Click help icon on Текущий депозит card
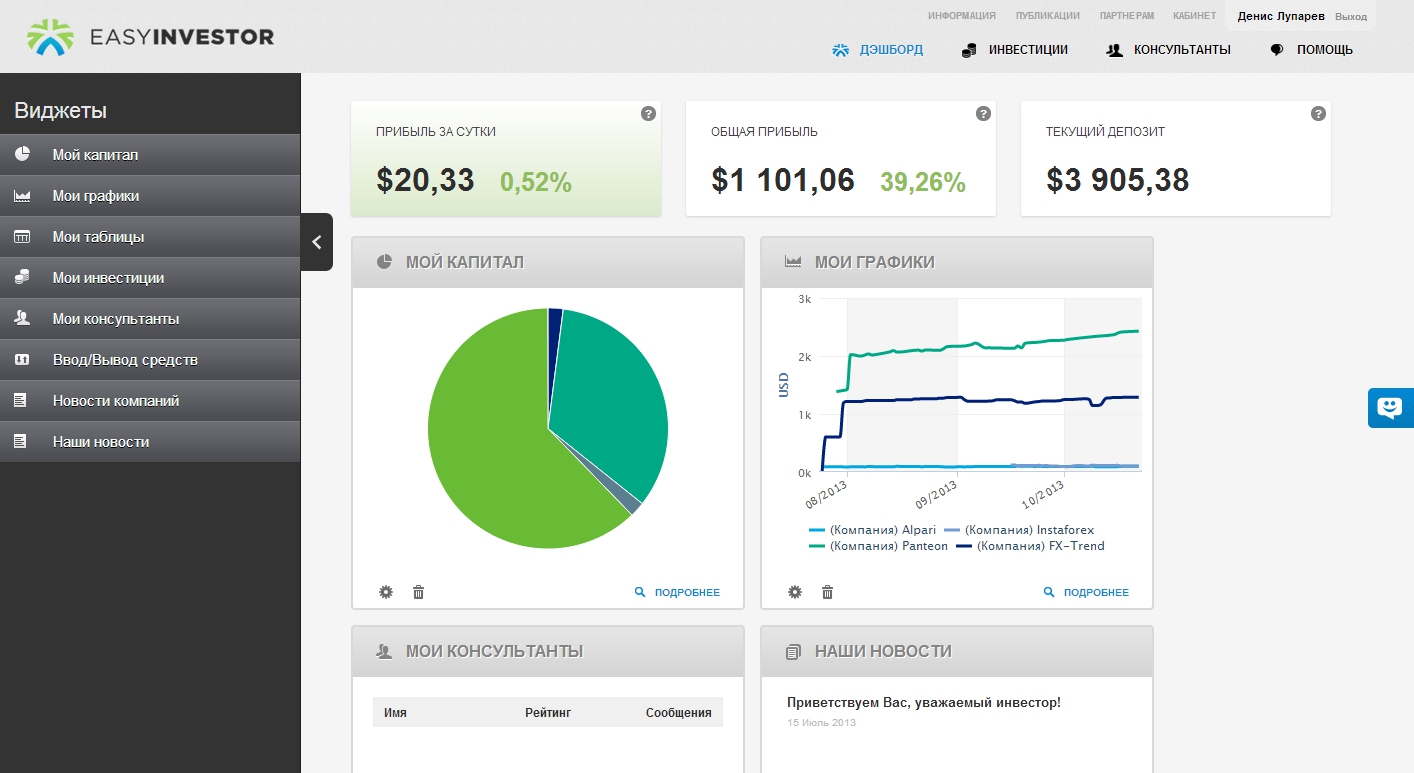 (1318, 114)
